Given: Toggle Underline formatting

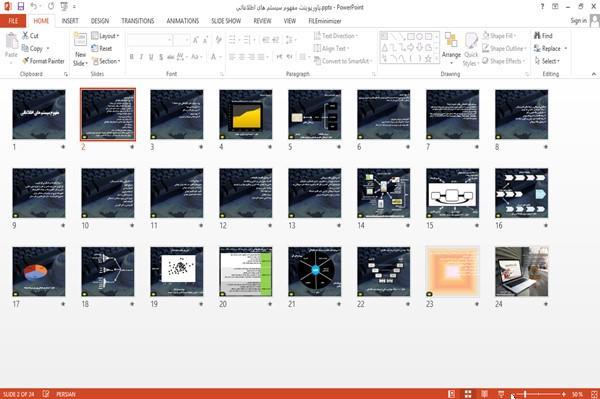Looking at the screenshot, I should pyautogui.click(x=151, y=57).
